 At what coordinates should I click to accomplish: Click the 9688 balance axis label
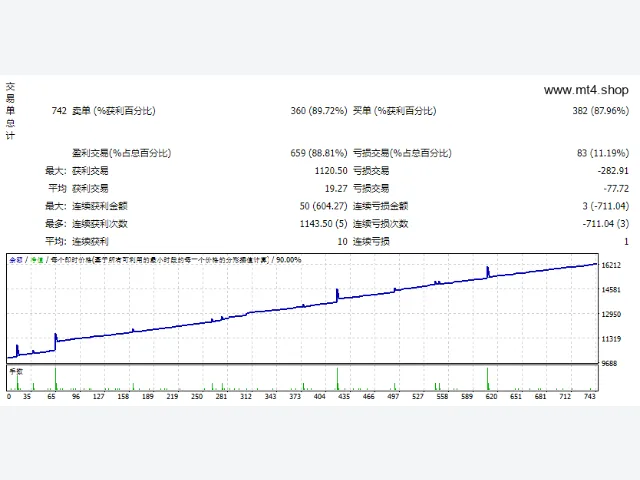point(609,363)
